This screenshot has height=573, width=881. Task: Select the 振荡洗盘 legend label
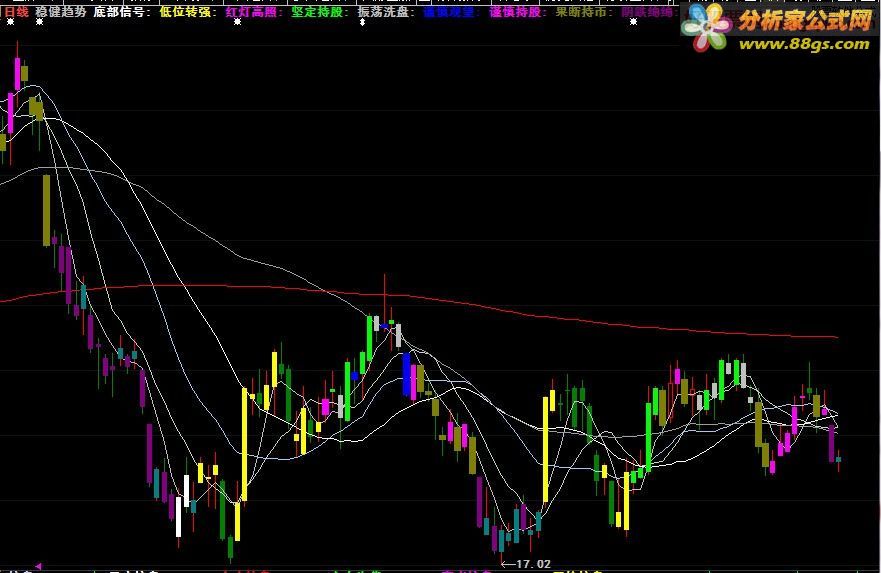click(387, 12)
